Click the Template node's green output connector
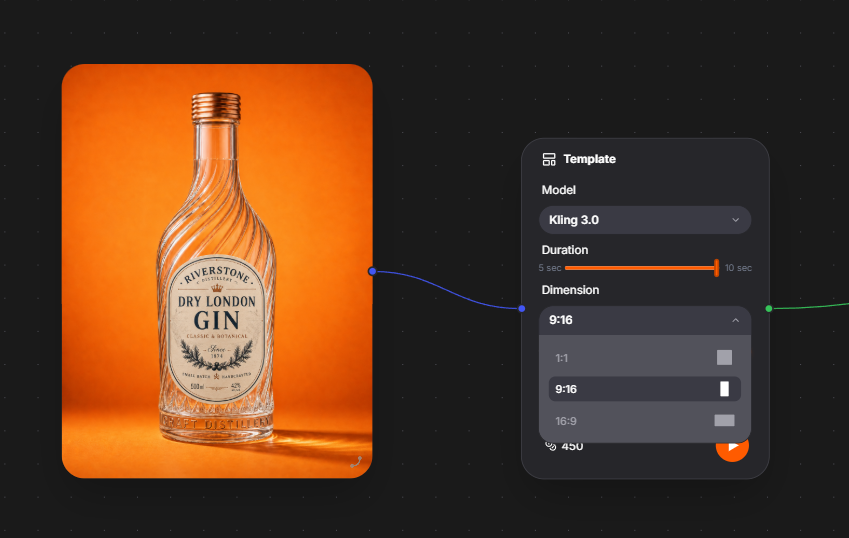The width and height of the screenshot is (849, 538). [x=769, y=309]
